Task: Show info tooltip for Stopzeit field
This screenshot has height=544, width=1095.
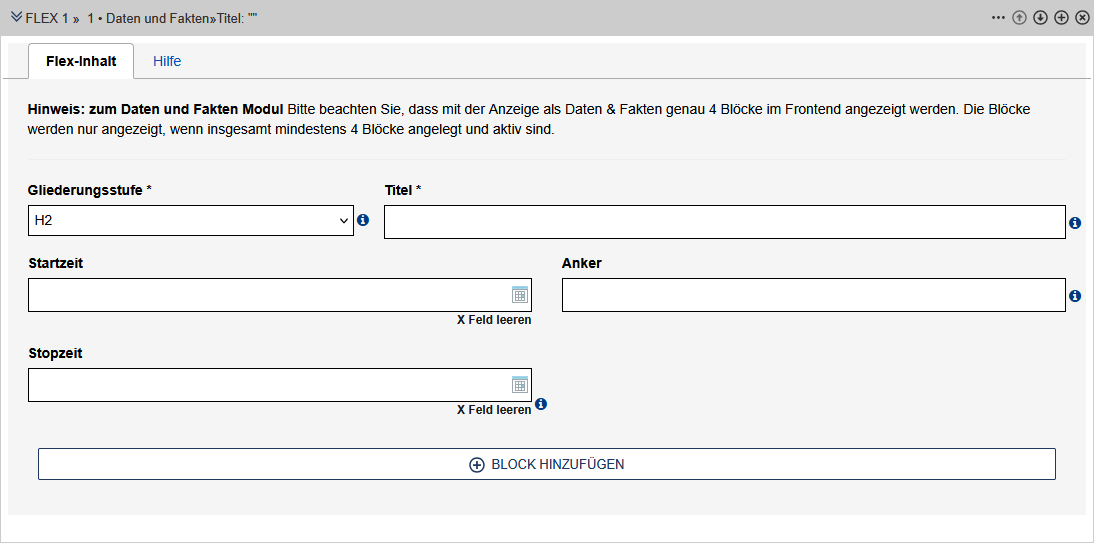Action: pyautogui.click(x=541, y=404)
